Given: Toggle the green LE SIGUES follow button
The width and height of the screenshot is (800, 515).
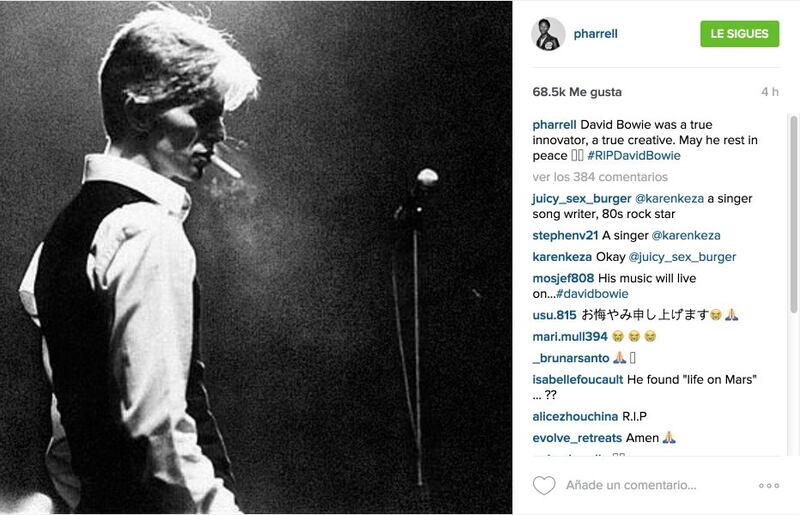Looking at the screenshot, I should coord(739,34).
